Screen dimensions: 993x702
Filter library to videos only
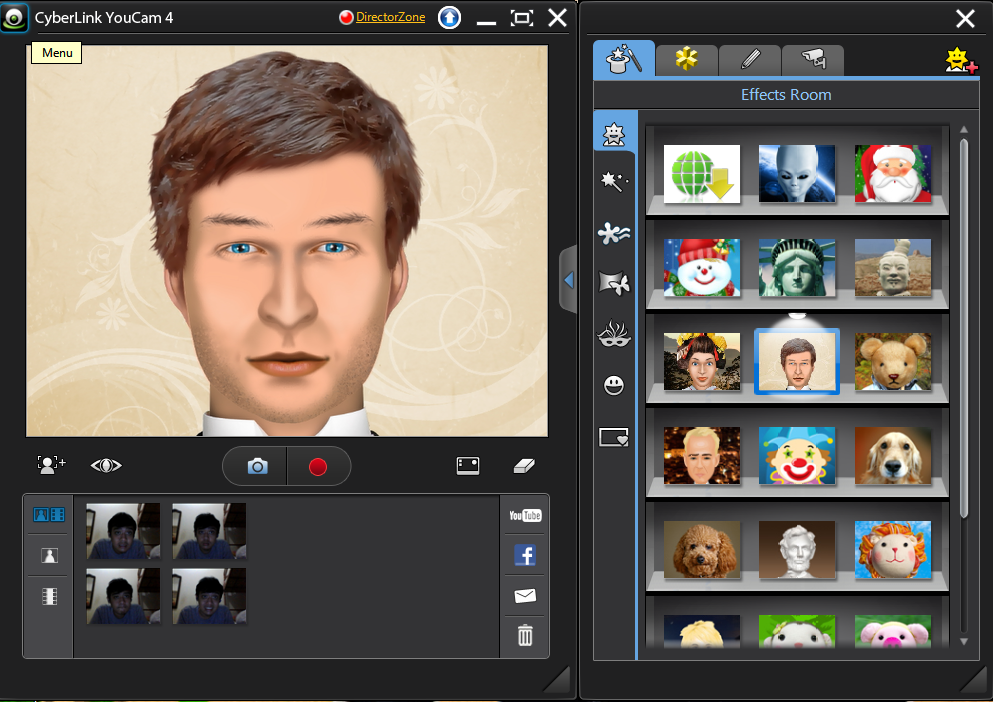coord(49,596)
